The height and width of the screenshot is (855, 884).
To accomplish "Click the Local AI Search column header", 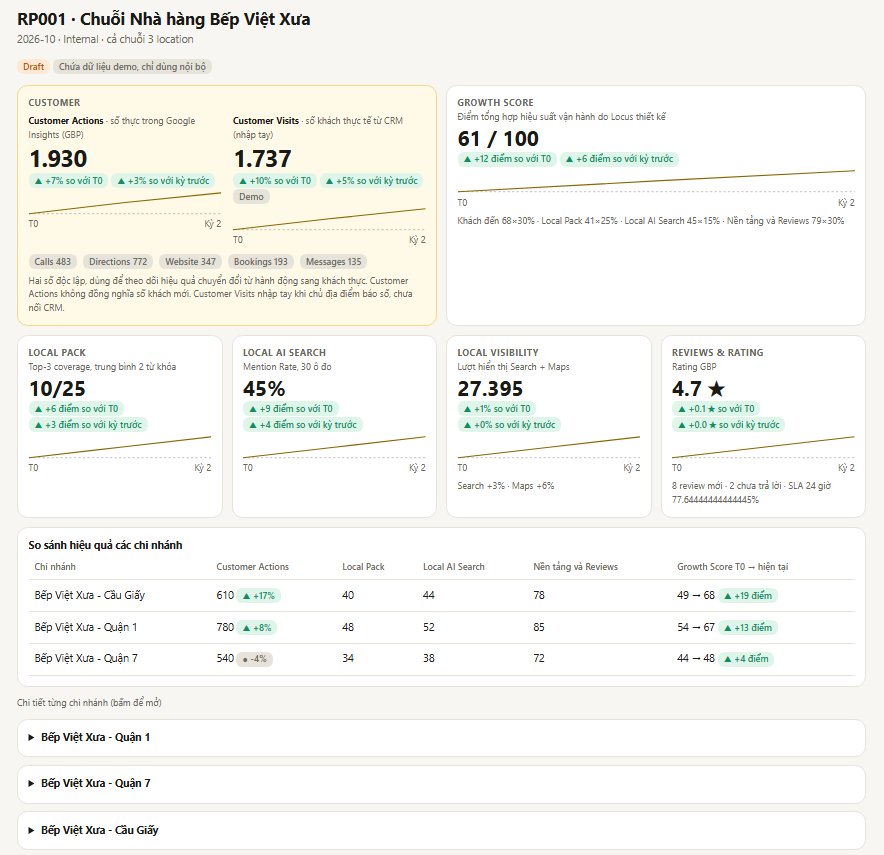I will [454, 567].
